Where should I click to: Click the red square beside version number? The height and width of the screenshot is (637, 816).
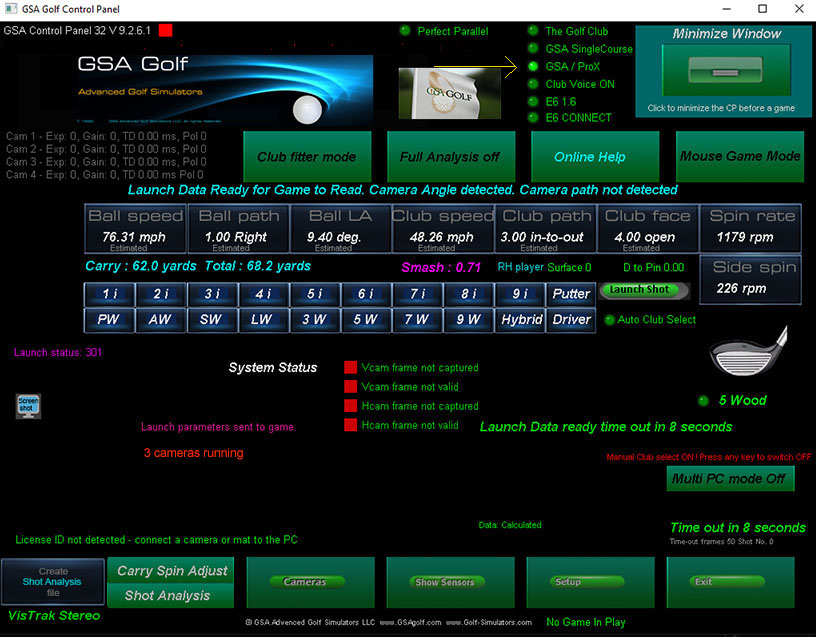165,31
